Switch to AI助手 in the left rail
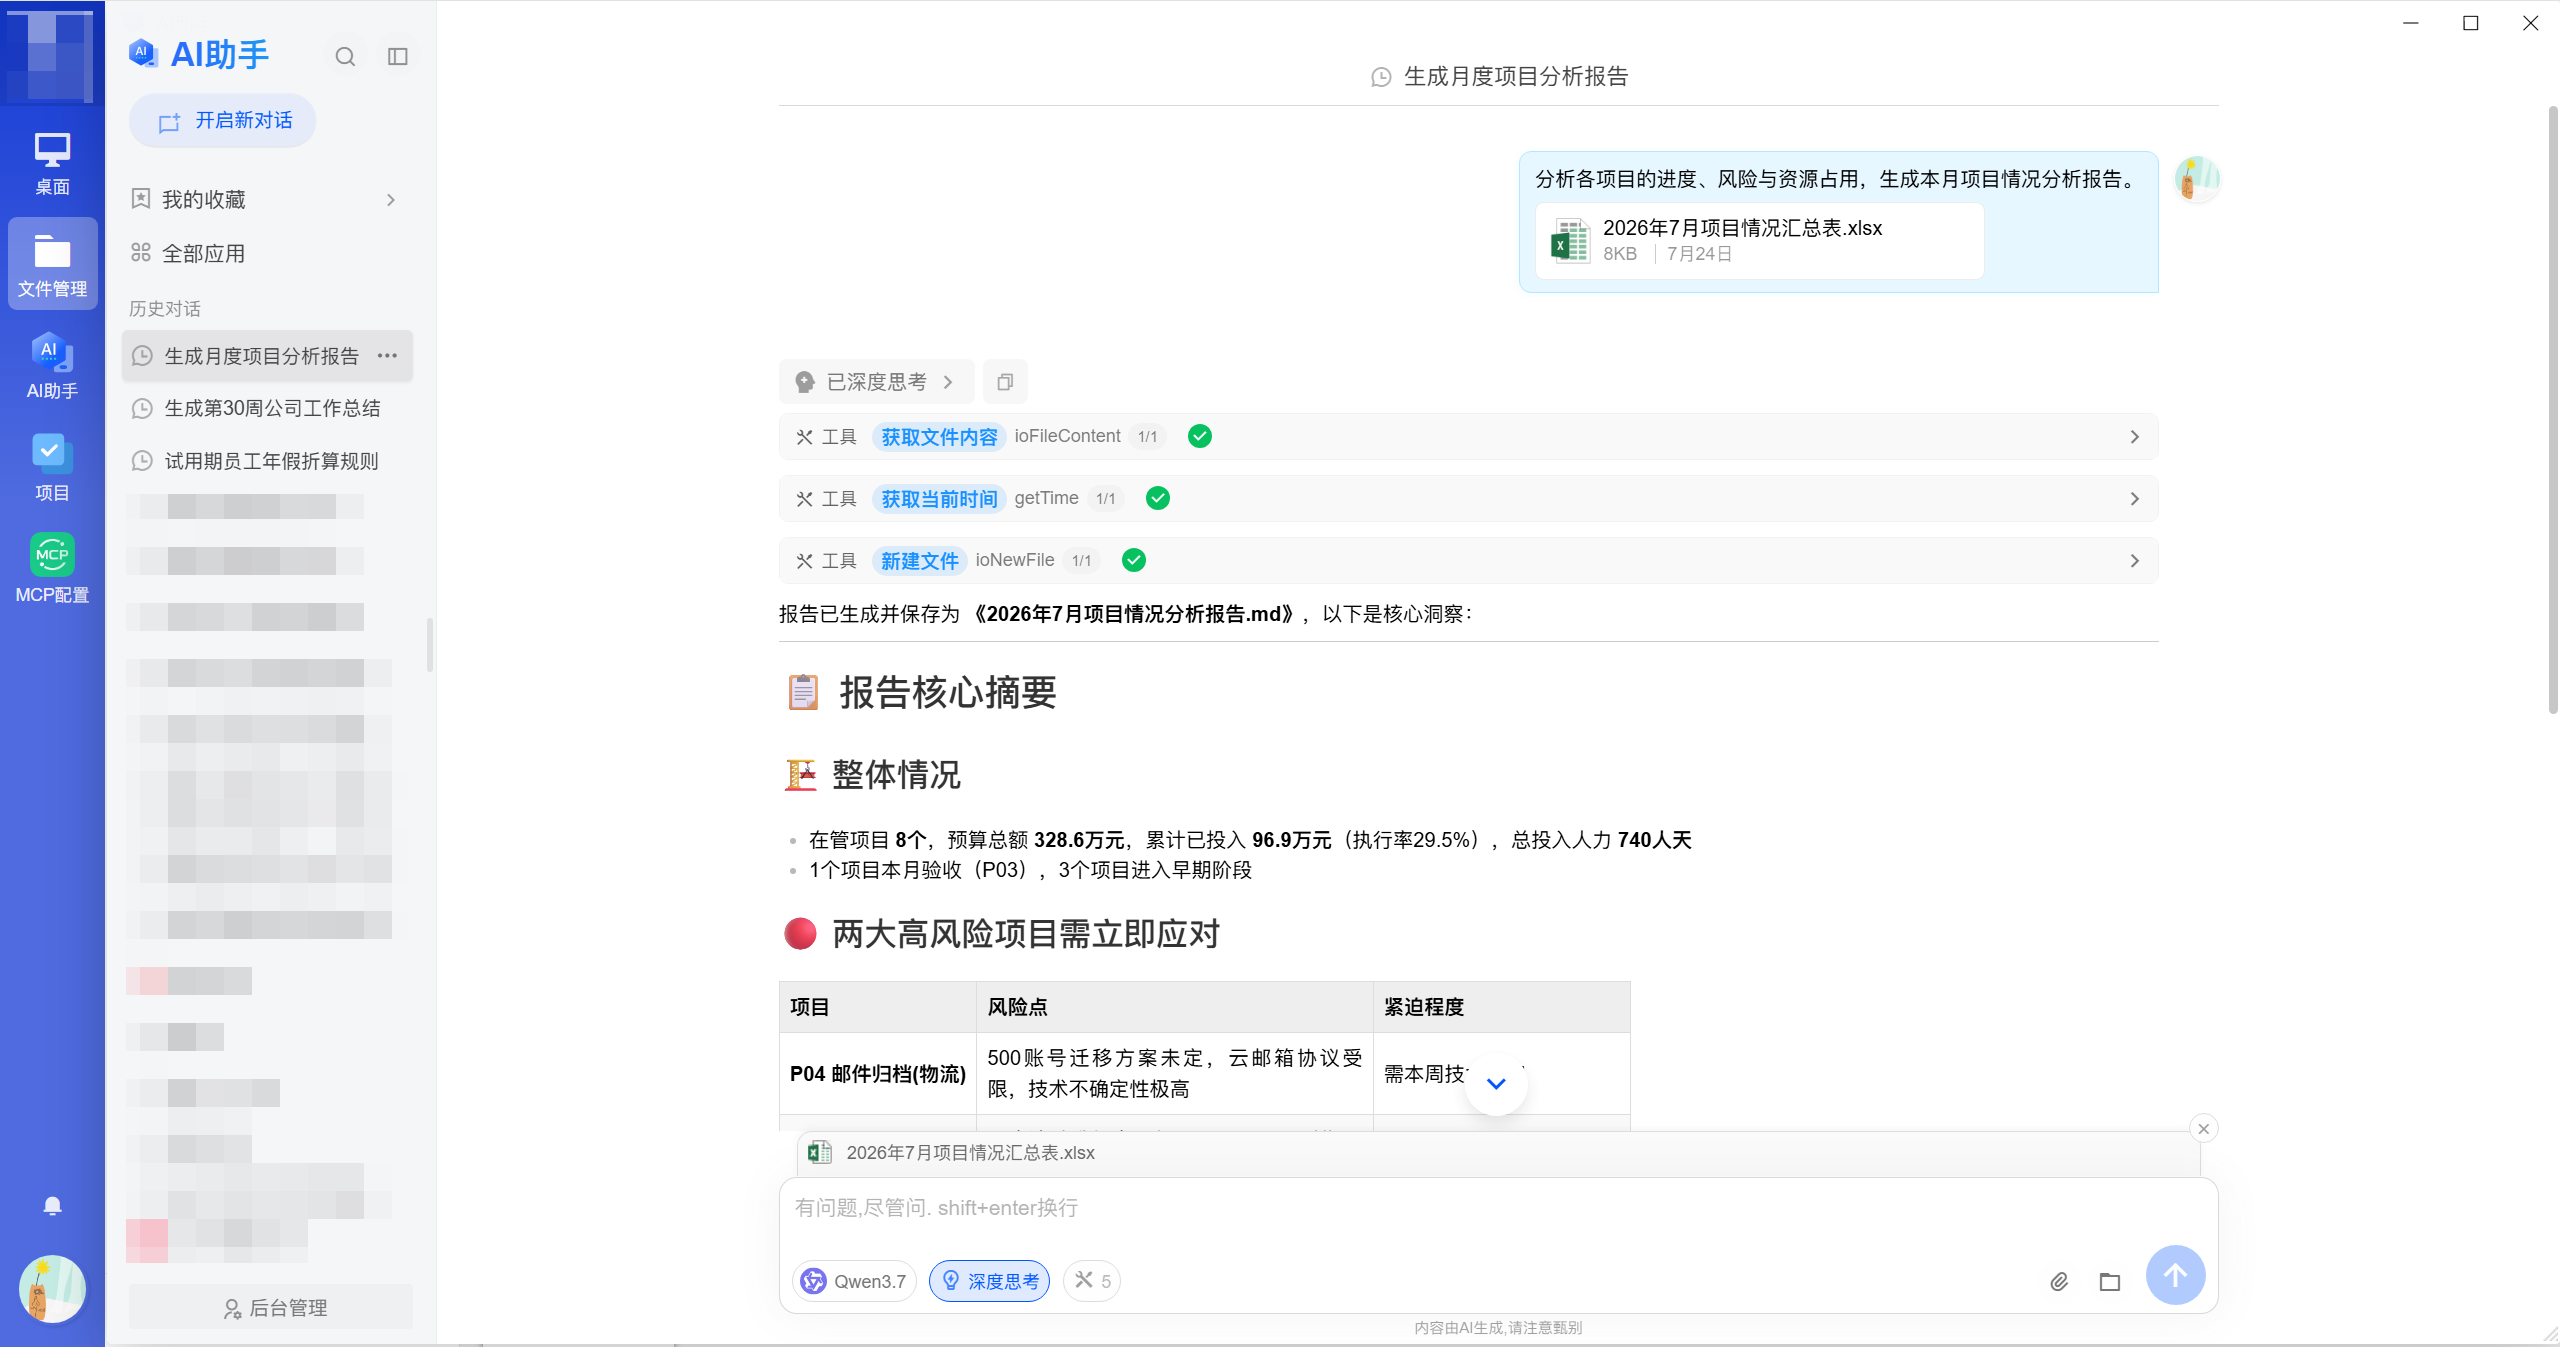2560x1347 pixels. pyautogui.click(x=52, y=366)
